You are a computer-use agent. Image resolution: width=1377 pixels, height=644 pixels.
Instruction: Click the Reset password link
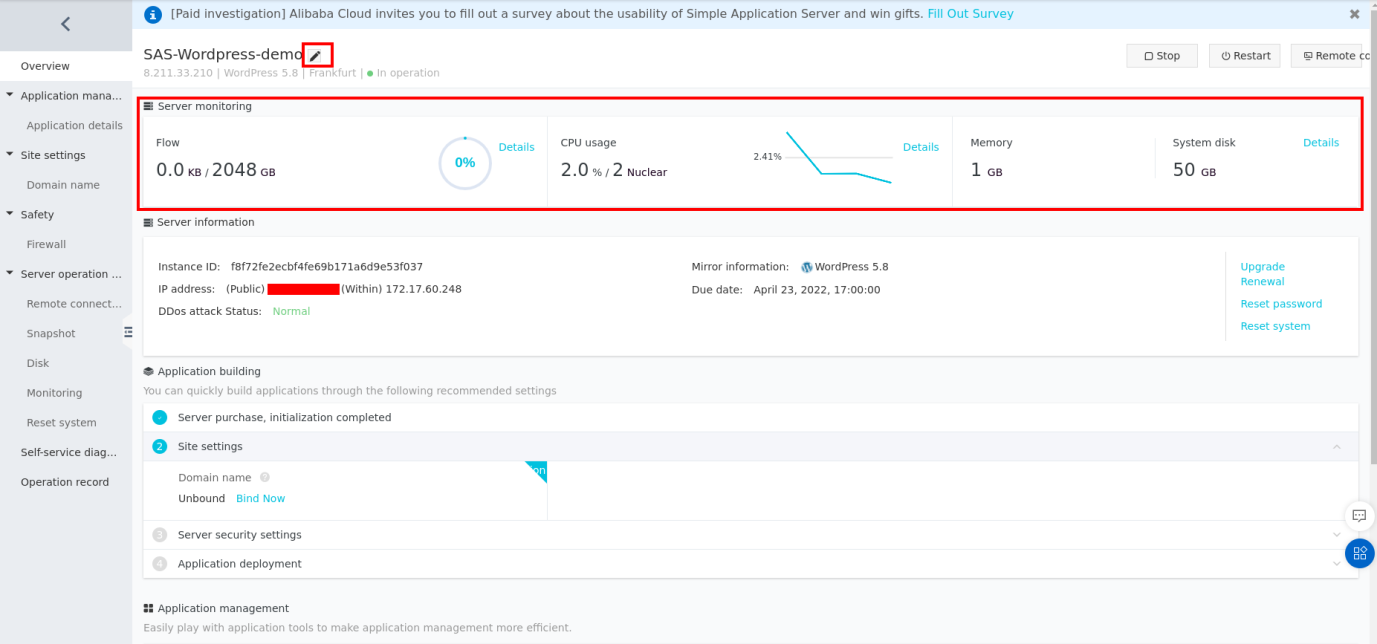pos(1281,304)
